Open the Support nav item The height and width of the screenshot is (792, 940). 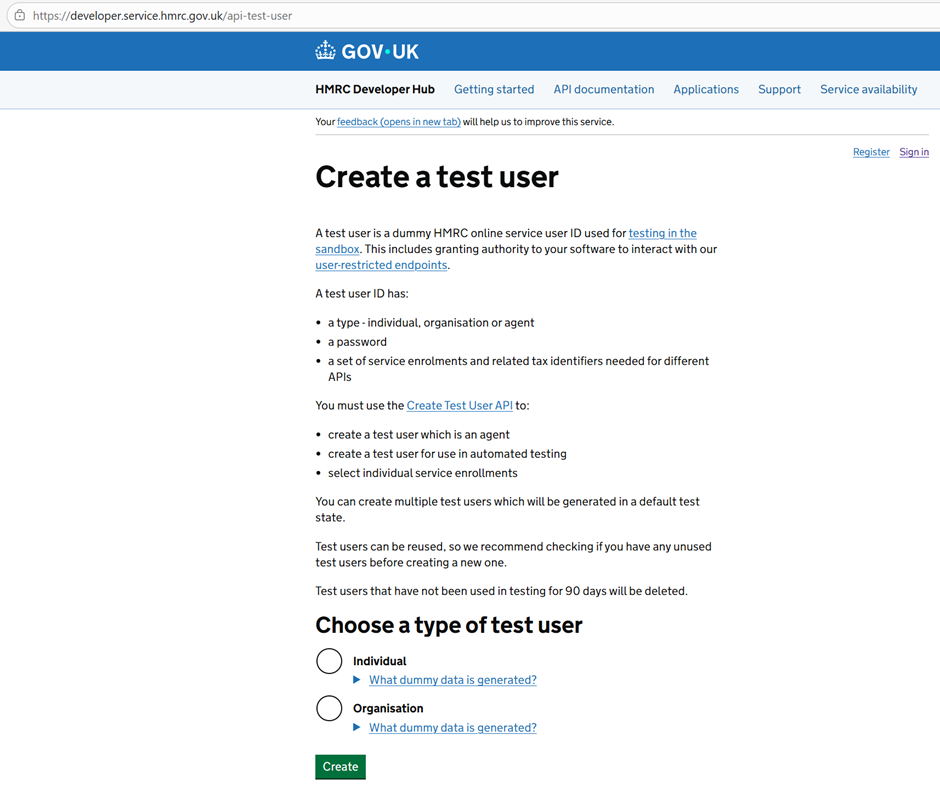tap(779, 89)
